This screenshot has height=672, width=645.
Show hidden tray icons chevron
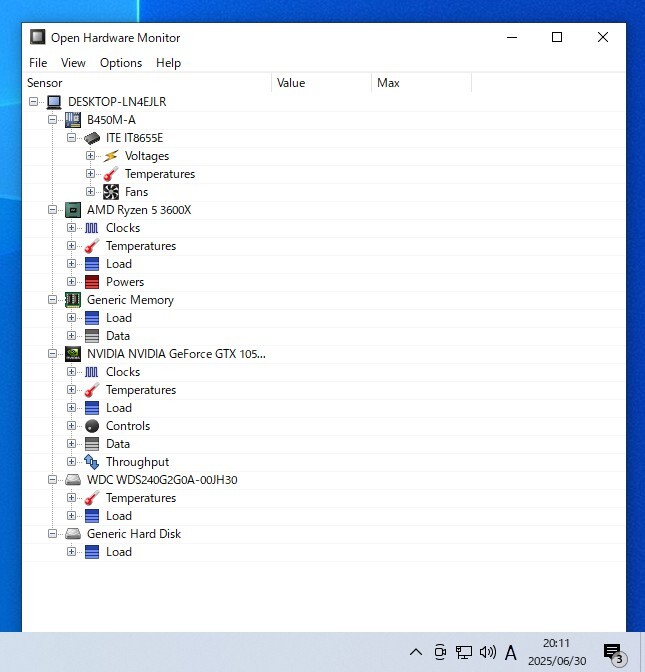click(416, 652)
